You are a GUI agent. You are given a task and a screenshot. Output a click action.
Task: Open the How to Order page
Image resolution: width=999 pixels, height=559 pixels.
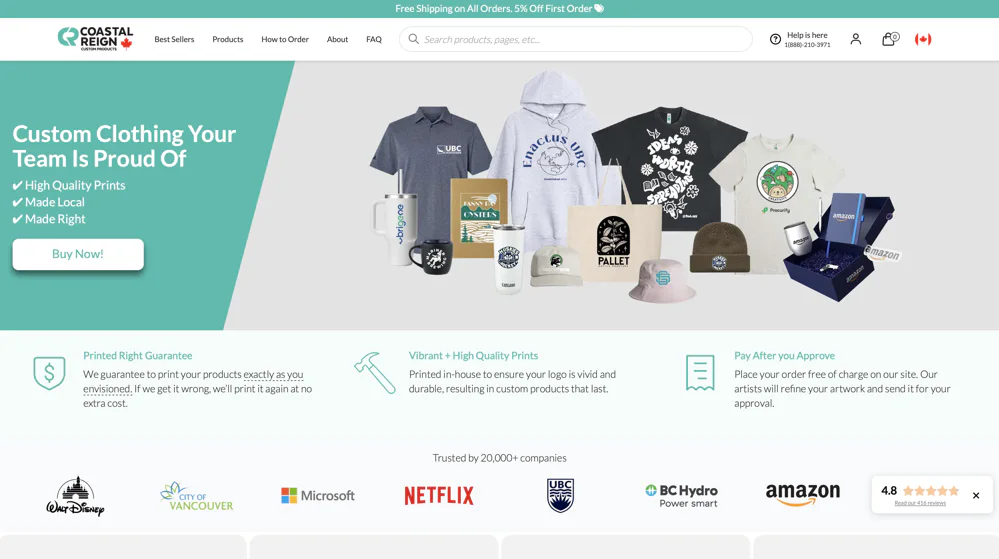click(x=285, y=40)
